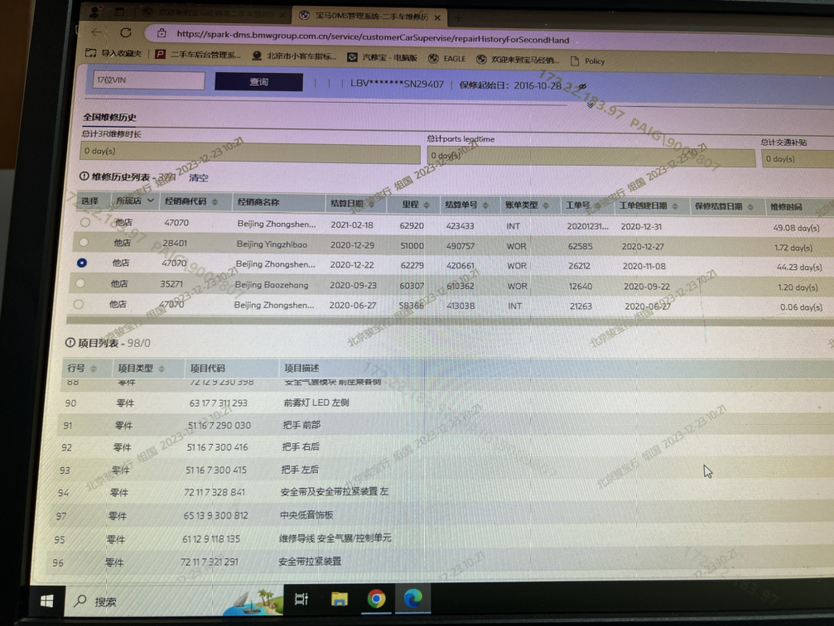
Task: Open the 二手车后台管理系 bookmark
Action: coord(197,54)
